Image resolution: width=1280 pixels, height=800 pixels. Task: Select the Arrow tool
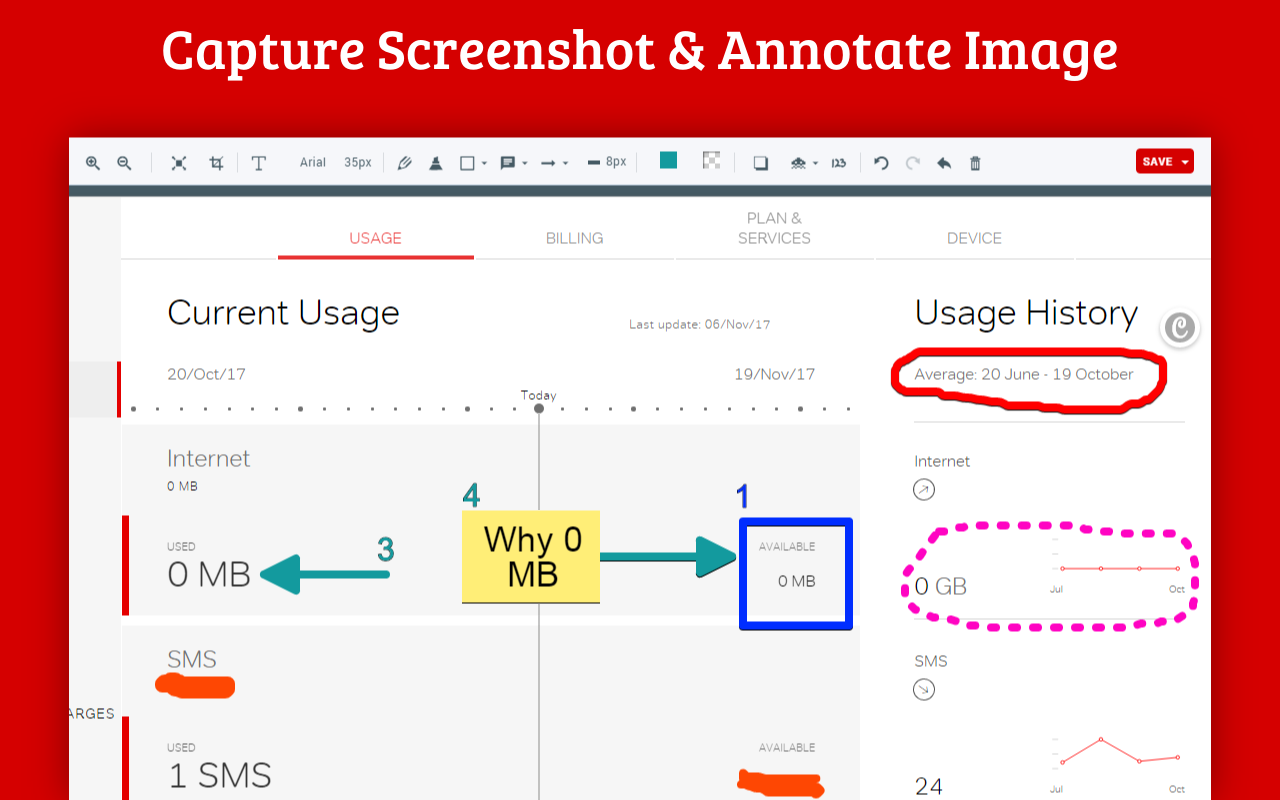coord(548,163)
